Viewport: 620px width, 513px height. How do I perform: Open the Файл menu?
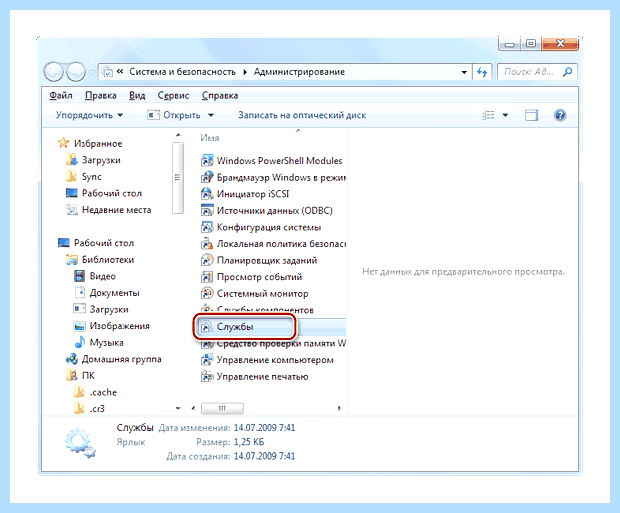point(61,95)
